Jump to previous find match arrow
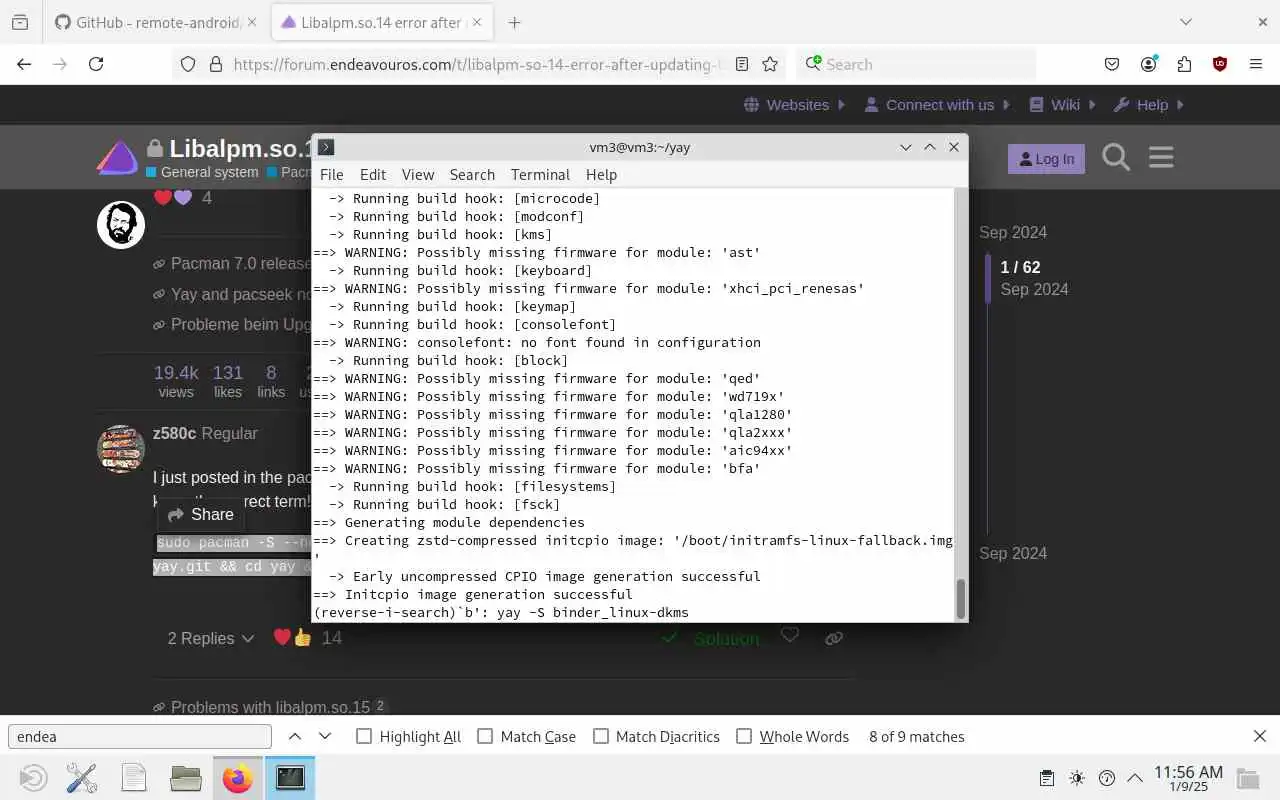Image resolution: width=1280 pixels, height=800 pixels. pos(295,736)
